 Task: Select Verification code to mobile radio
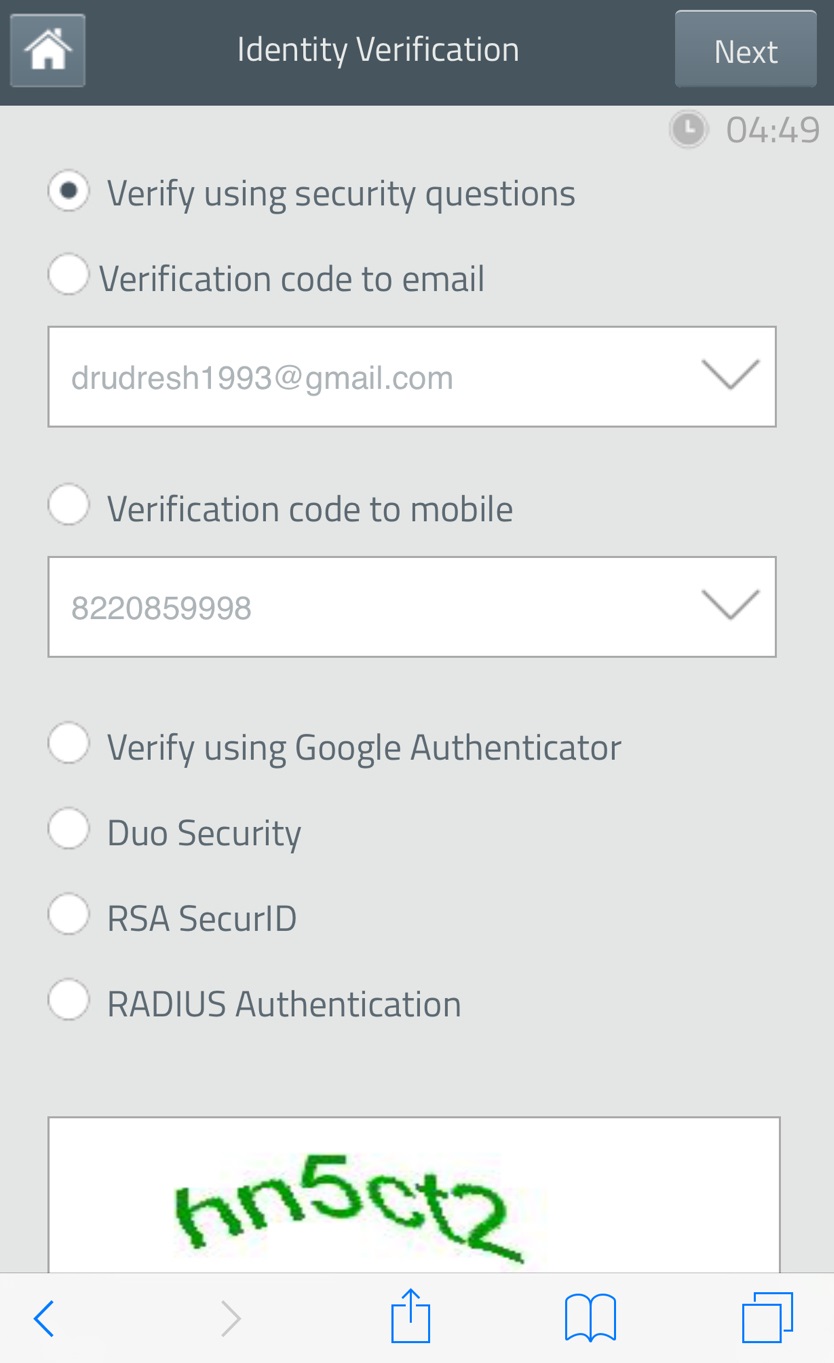69,506
